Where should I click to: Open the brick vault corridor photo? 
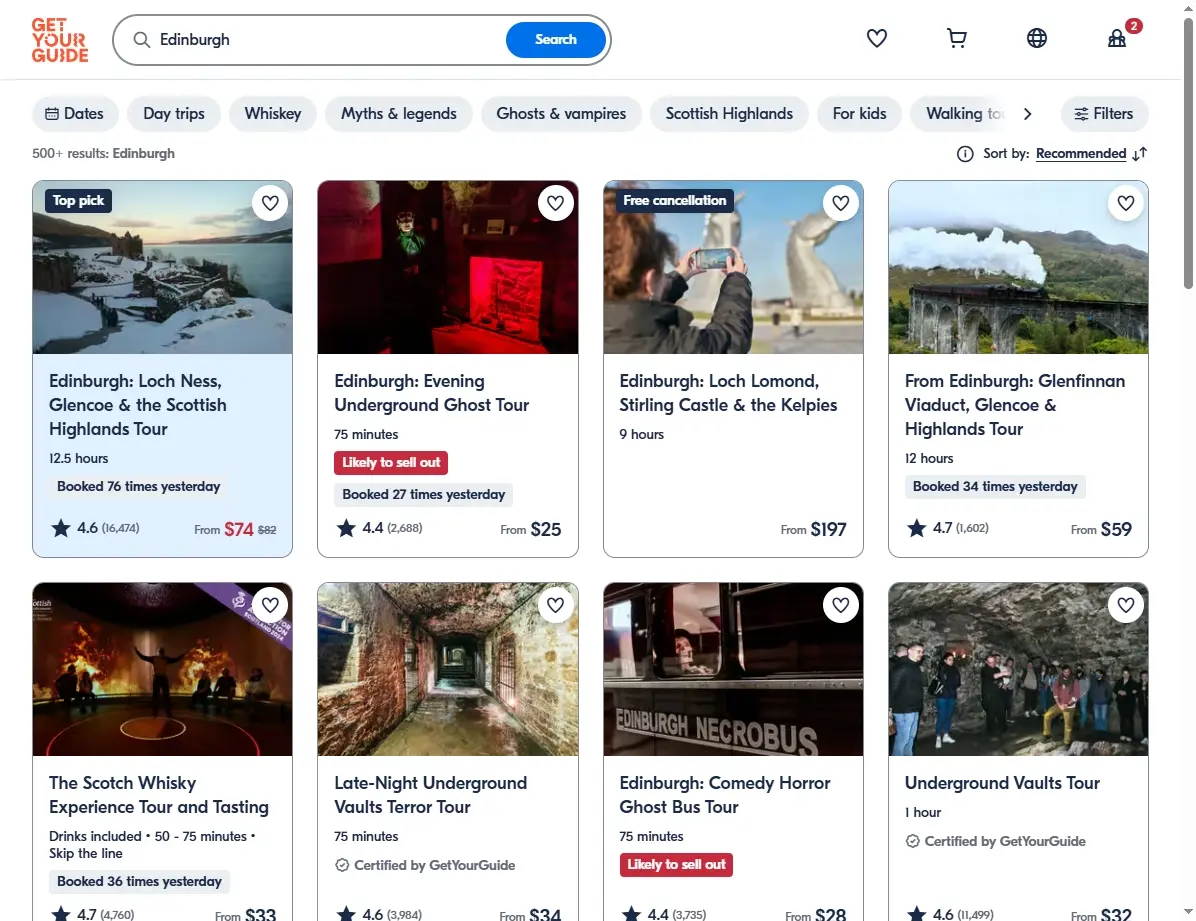[448, 669]
